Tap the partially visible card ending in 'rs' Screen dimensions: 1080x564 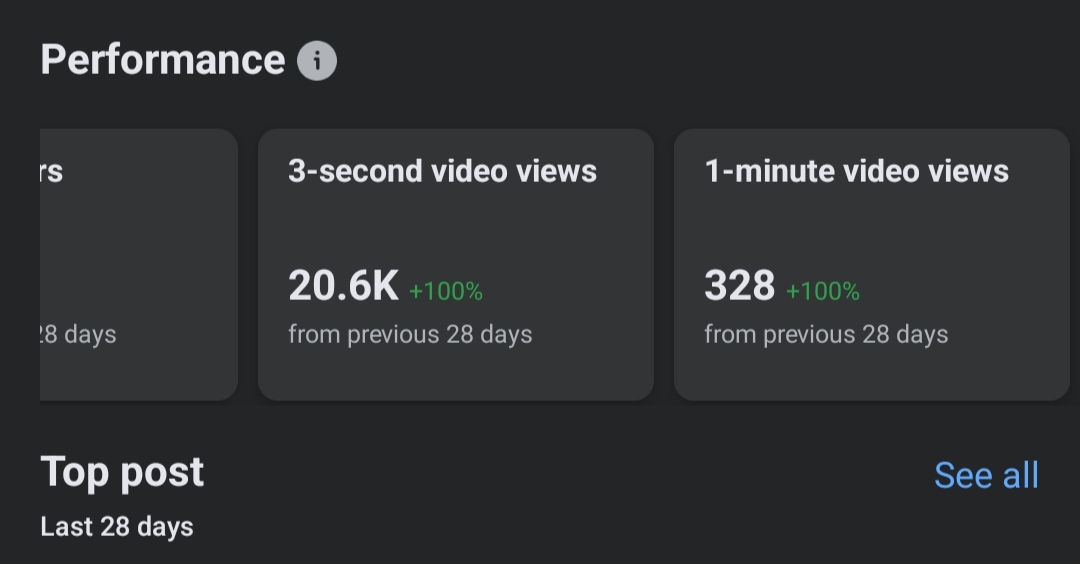click(138, 264)
